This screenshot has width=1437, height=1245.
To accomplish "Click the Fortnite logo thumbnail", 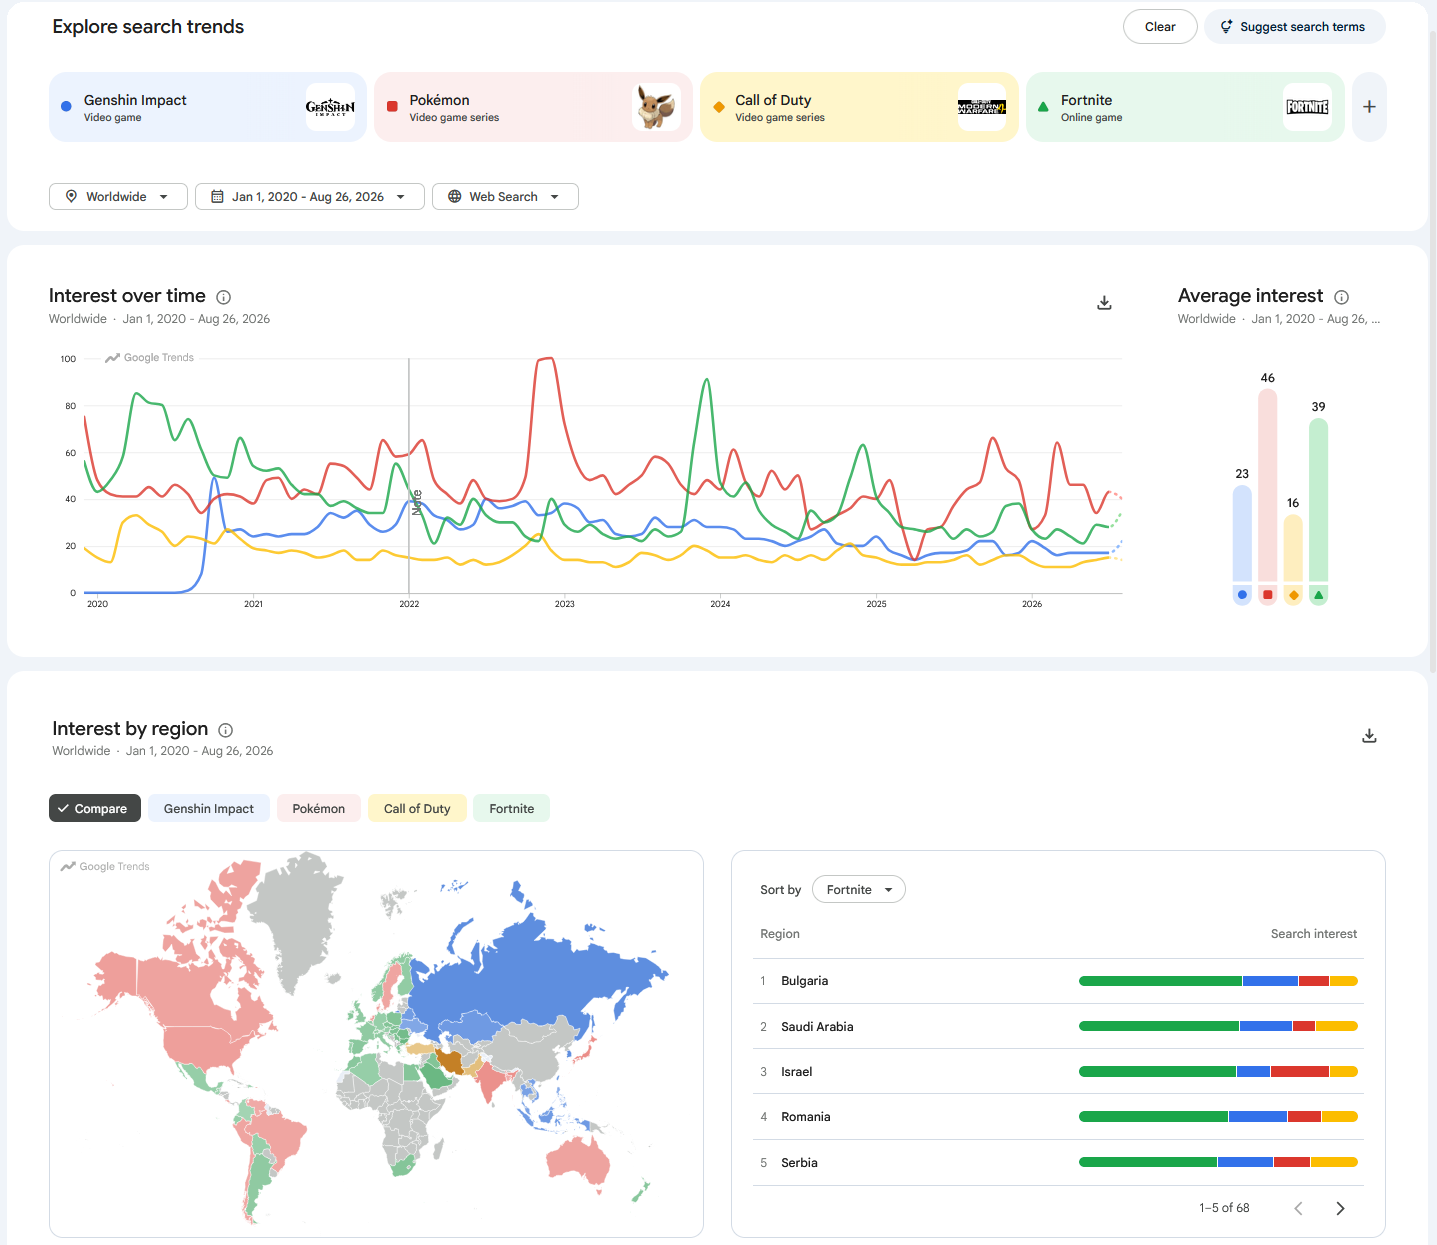I will [x=1308, y=107].
